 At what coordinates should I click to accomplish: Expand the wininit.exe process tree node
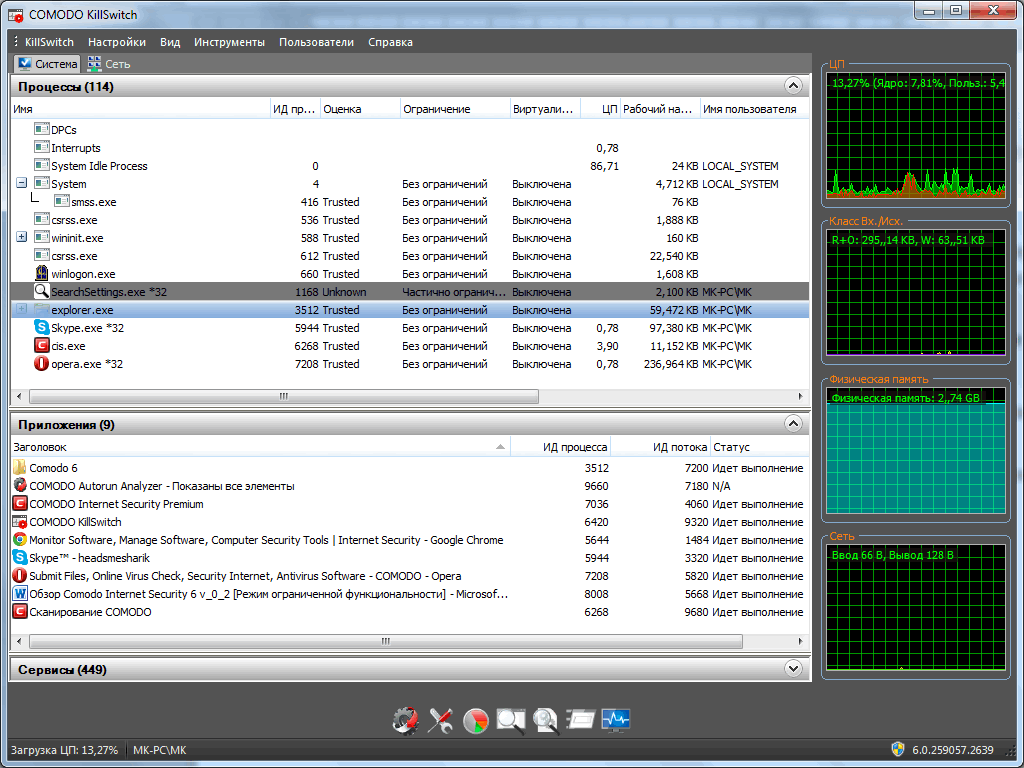pos(22,237)
